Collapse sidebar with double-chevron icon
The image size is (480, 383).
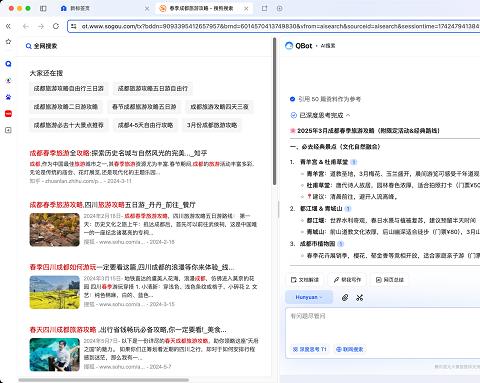8,26
